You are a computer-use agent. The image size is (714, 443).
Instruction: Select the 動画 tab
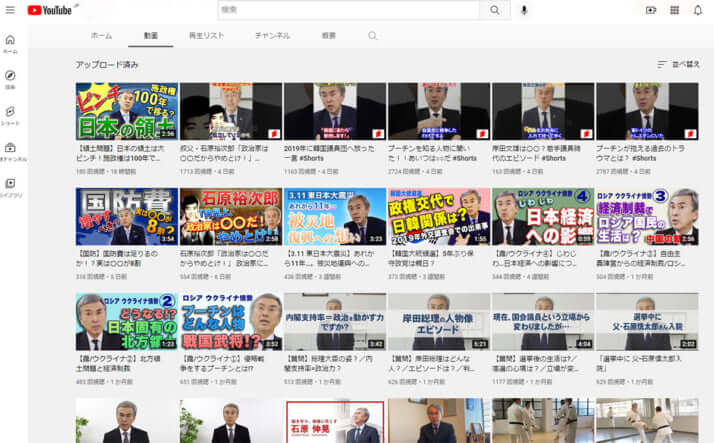[x=151, y=36]
